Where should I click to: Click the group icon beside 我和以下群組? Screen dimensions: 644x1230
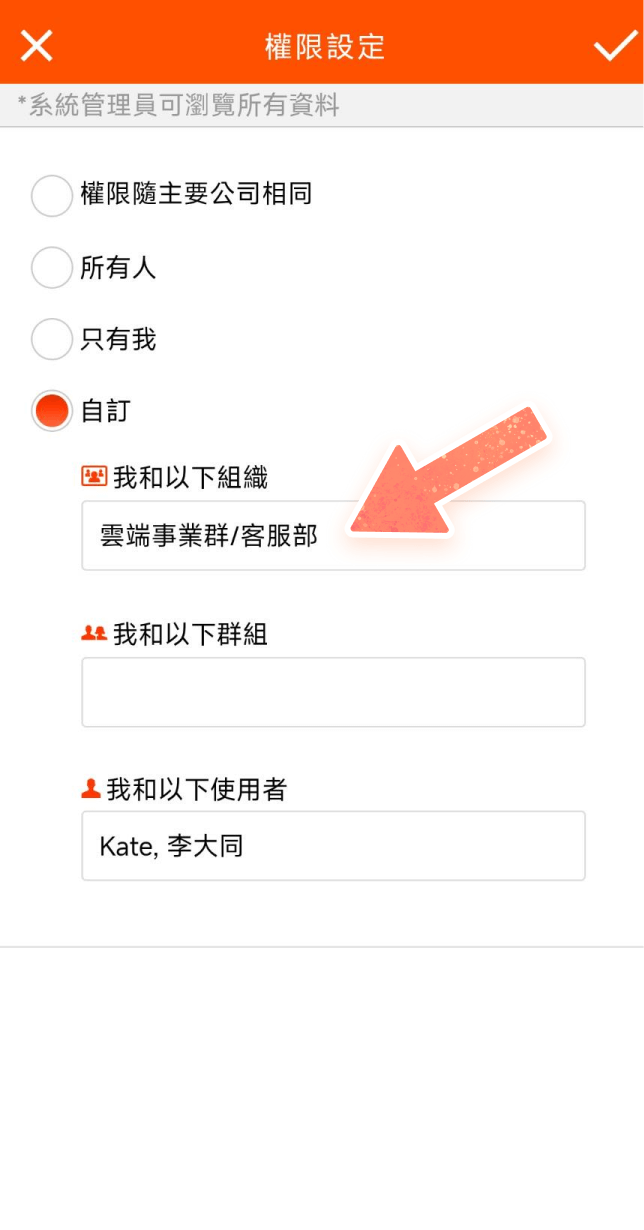click(x=94, y=633)
